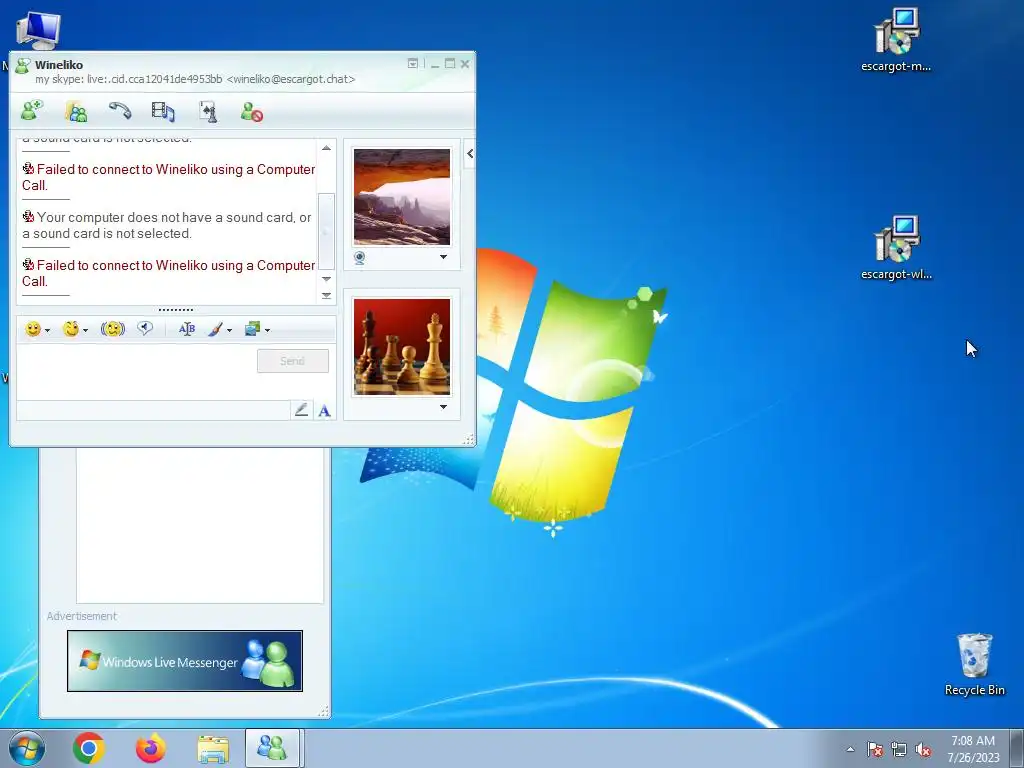The width and height of the screenshot is (1024, 768).
Task: Open my chess display picture options arrow
Action: coord(443,407)
